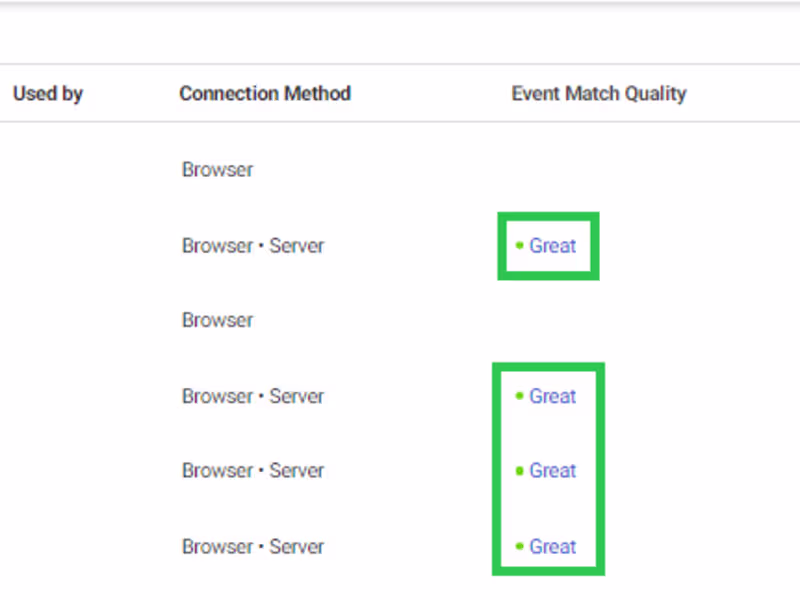Click the third Great match quality link
Image resolution: width=800 pixels, height=600 pixels.
coord(553,471)
